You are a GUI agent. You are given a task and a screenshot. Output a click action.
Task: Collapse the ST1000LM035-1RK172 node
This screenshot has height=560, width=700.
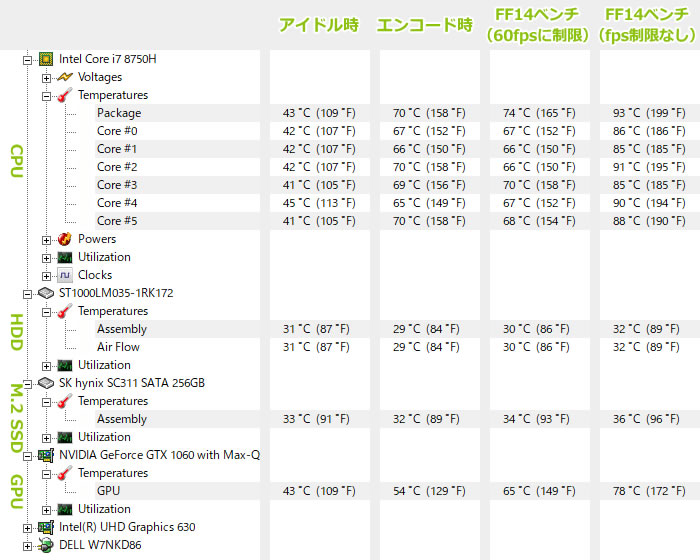coord(28,294)
